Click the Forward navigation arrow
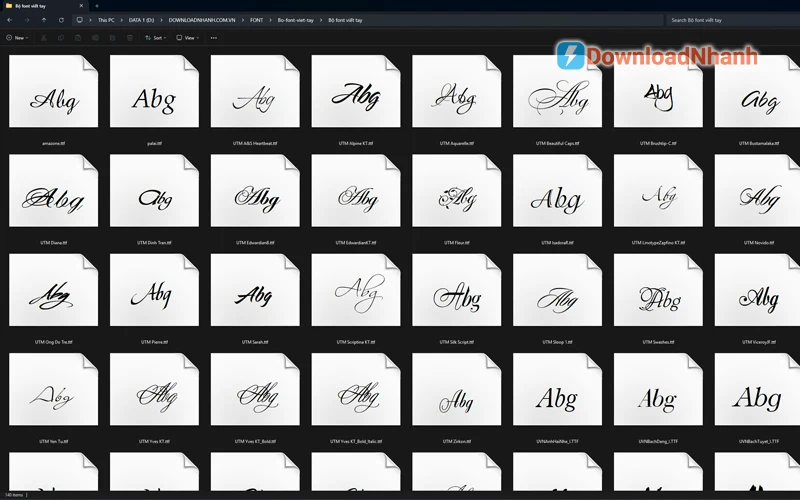800x500 pixels. coord(27,20)
